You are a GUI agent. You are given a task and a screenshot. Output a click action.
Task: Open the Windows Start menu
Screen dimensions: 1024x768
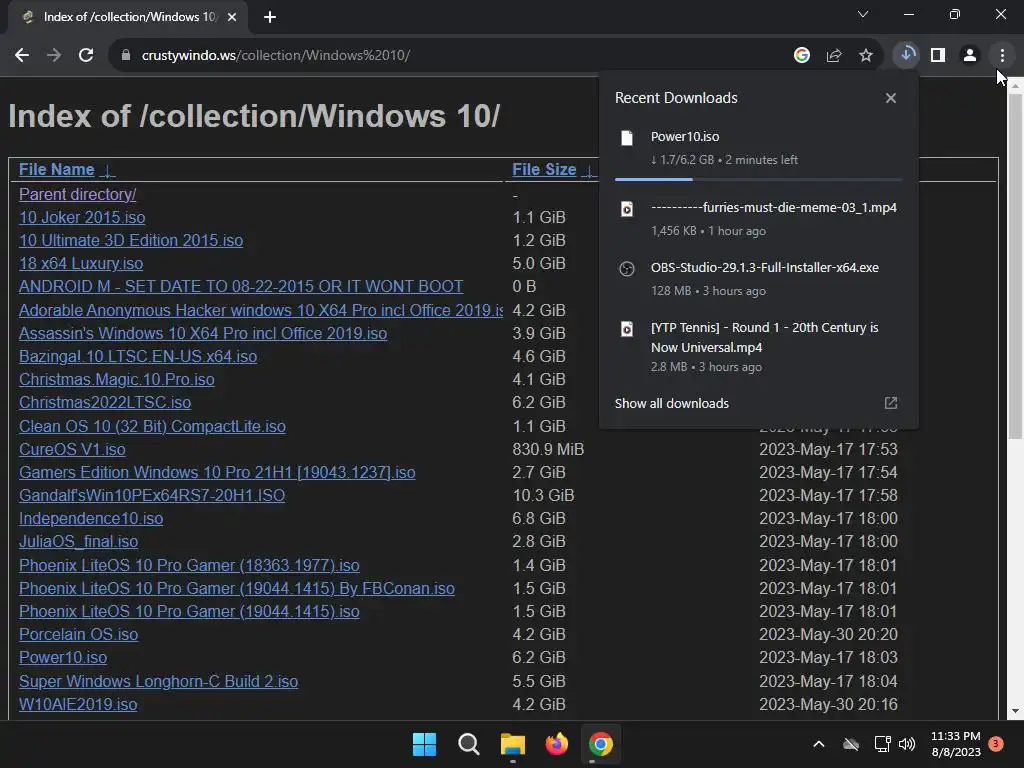coord(424,744)
